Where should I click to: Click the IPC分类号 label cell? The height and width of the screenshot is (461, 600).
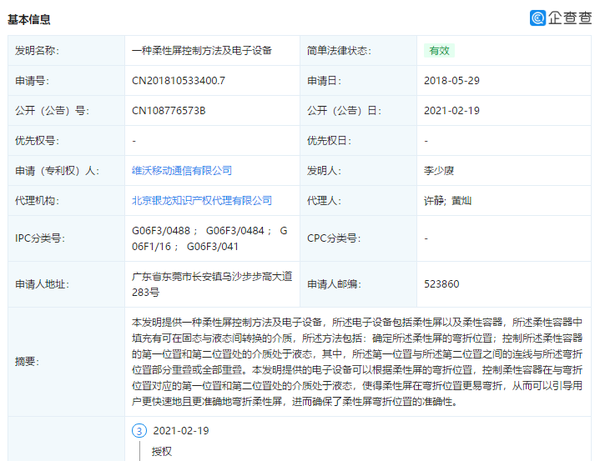point(66,238)
